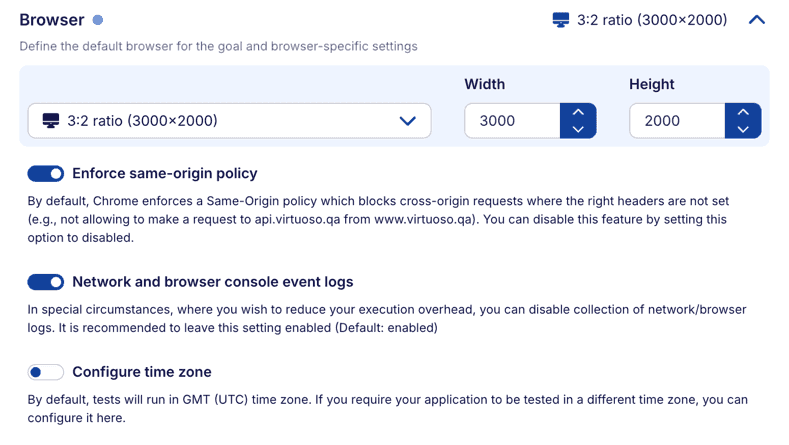Collapse the Browser section with the chevron
Screen dimensions: 789x445
(757, 20)
